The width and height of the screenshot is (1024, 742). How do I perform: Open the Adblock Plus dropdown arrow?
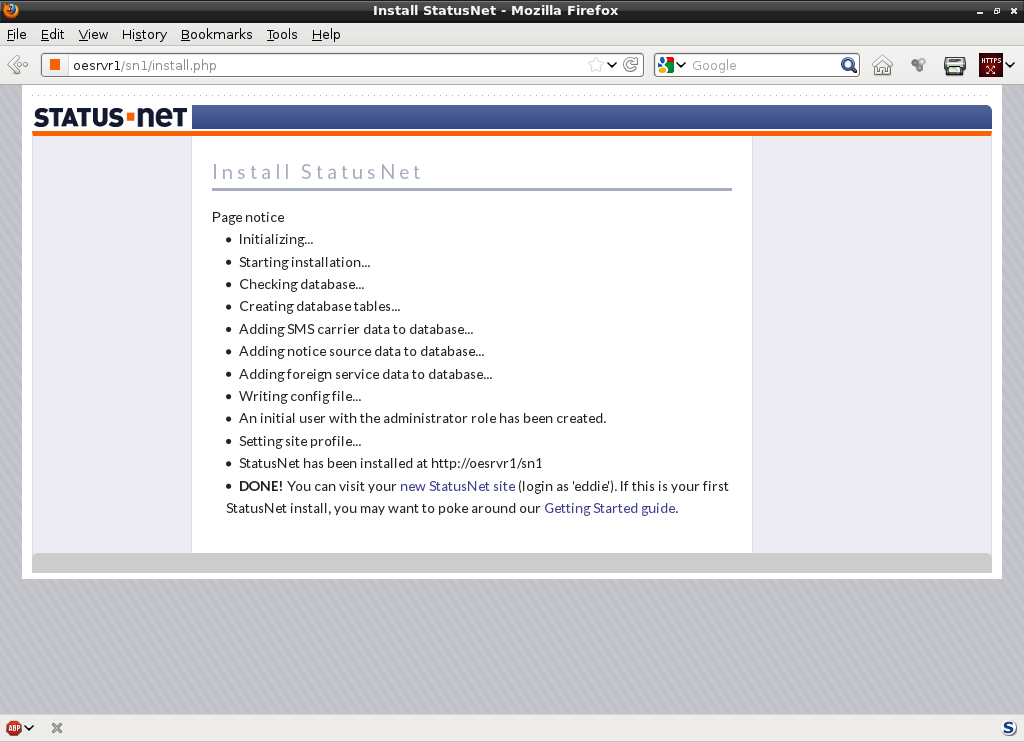pos(29,728)
